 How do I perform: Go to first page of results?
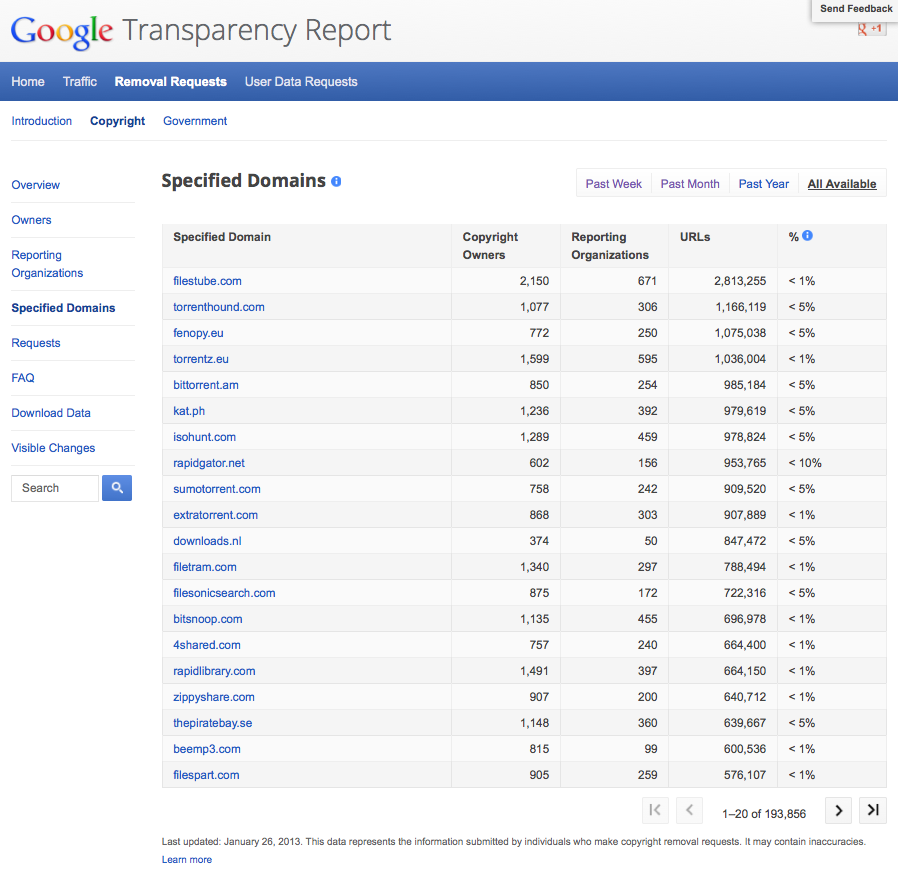(x=655, y=810)
